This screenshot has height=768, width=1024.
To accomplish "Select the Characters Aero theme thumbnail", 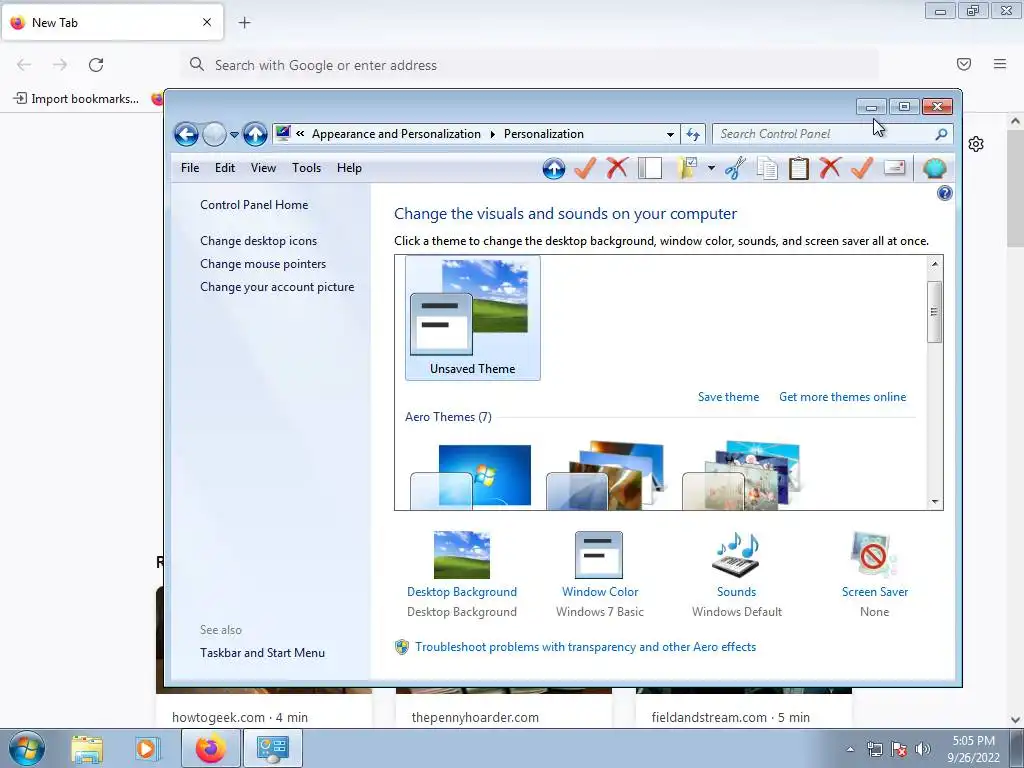I will (x=741, y=476).
